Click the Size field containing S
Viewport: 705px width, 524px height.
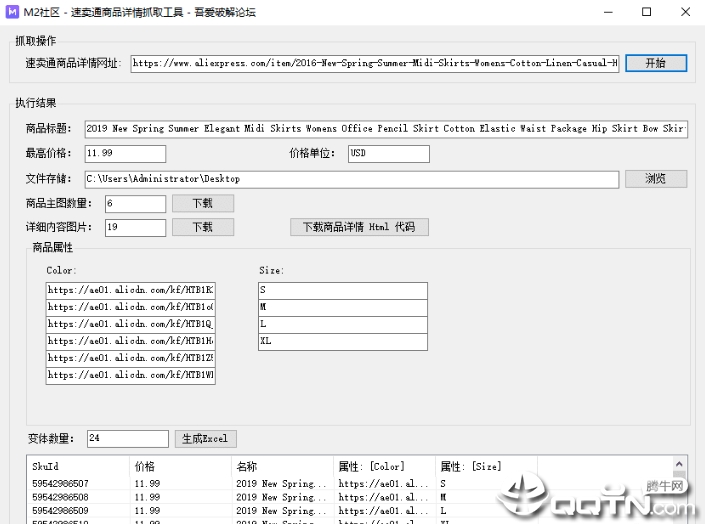pos(343,291)
